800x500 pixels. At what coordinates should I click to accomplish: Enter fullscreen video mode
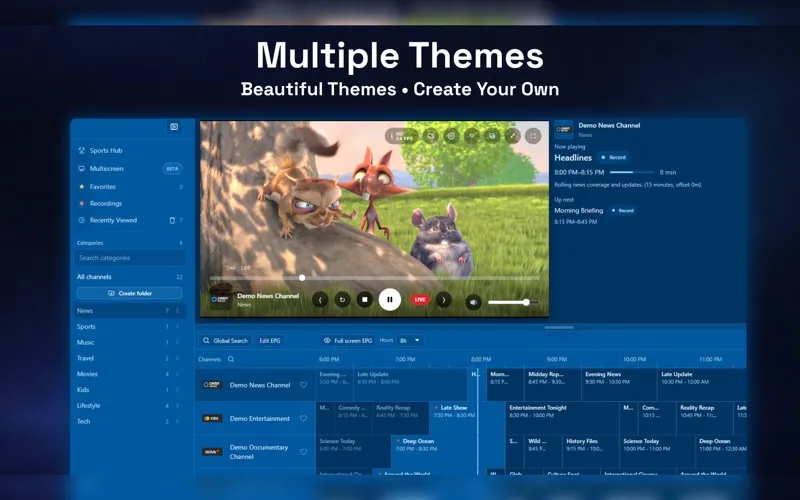[533, 136]
